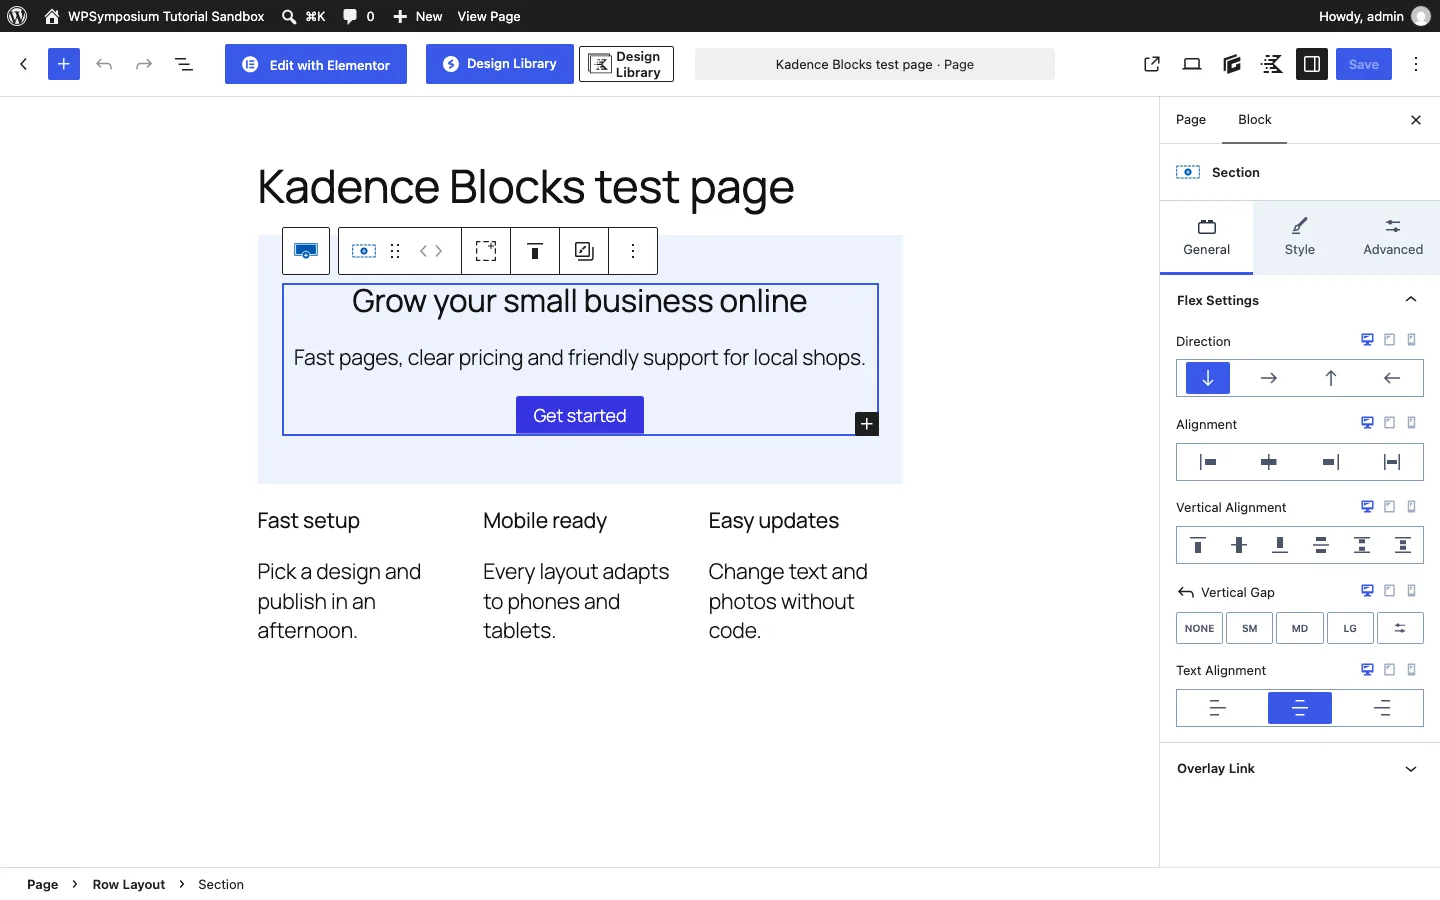The image size is (1440, 900).
Task: Click the Save button
Action: (1364, 64)
